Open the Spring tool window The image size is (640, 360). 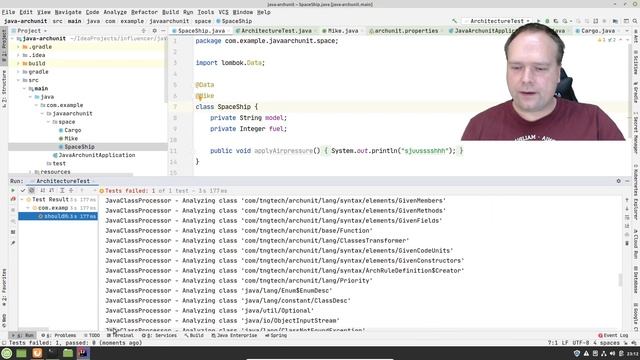pyautogui.click(x=276, y=335)
